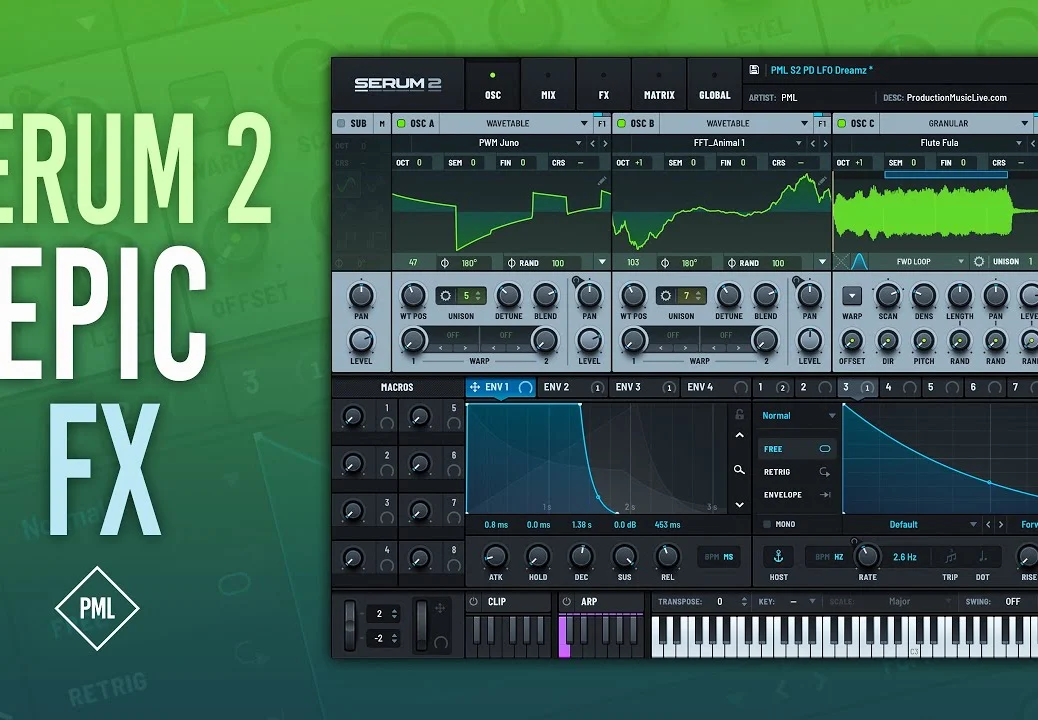Image resolution: width=1038 pixels, height=720 pixels.
Task: Select the ENV 3 tab
Action: point(645,387)
